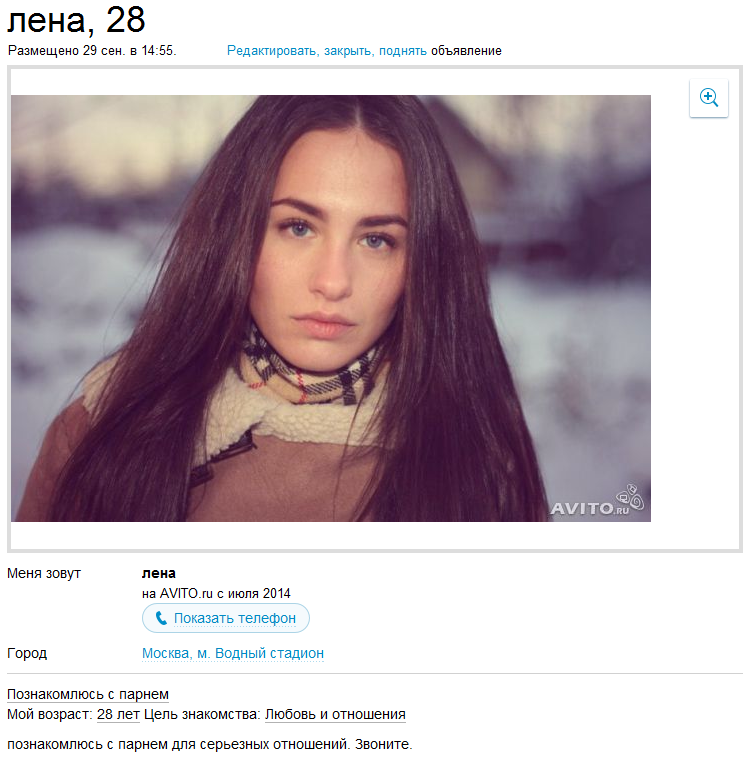This screenshot has height=768, width=748.
Task: Click the phone handset icon
Action: point(161,618)
